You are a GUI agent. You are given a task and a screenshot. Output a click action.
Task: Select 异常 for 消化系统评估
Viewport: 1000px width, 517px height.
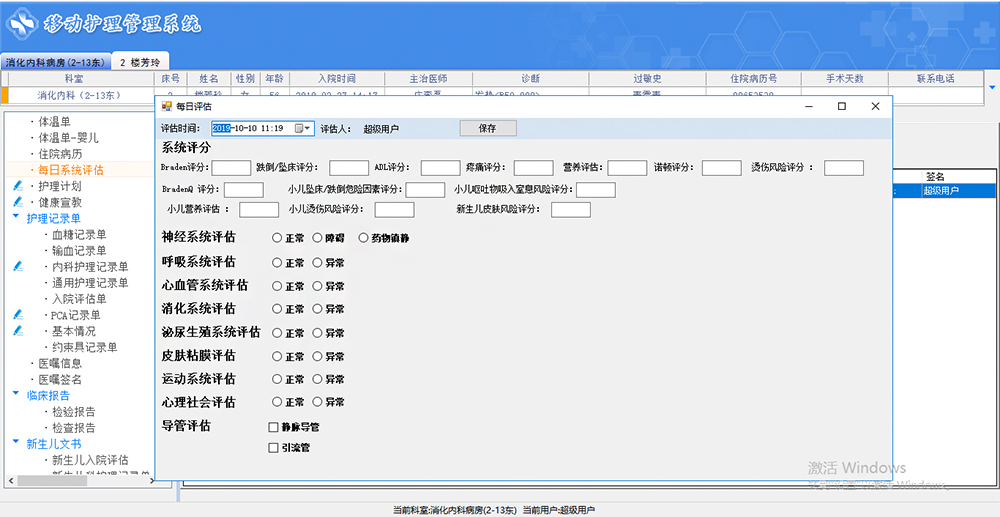[x=318, y=309]
